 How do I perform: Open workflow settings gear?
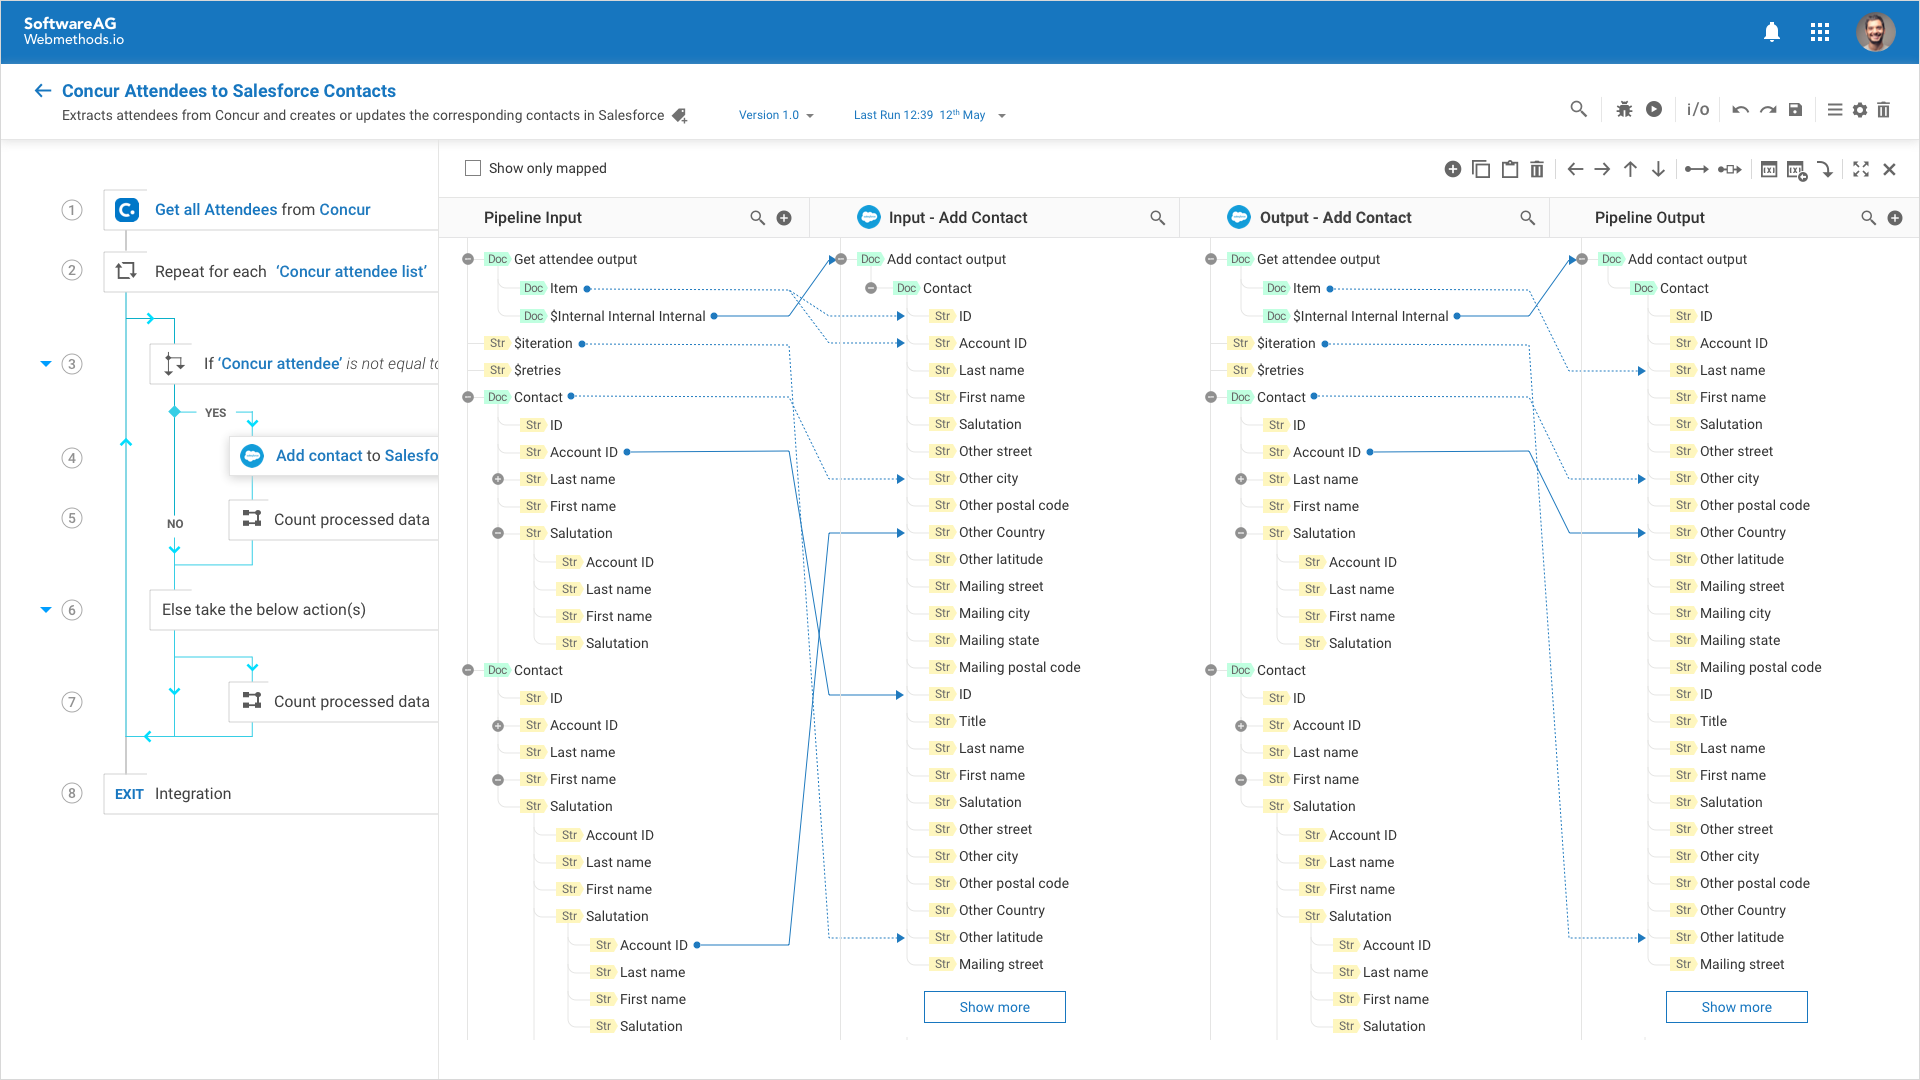1860,110
